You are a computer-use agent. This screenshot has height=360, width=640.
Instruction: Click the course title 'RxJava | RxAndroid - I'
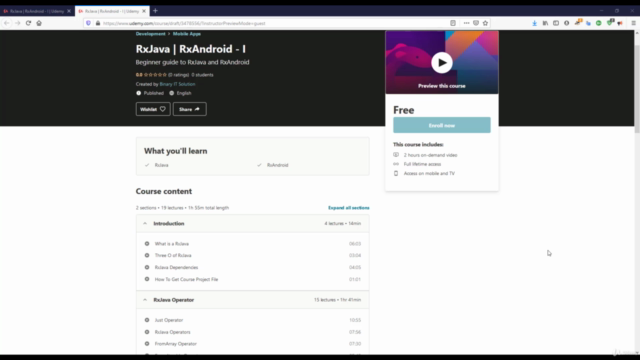[x=191, y=49]
